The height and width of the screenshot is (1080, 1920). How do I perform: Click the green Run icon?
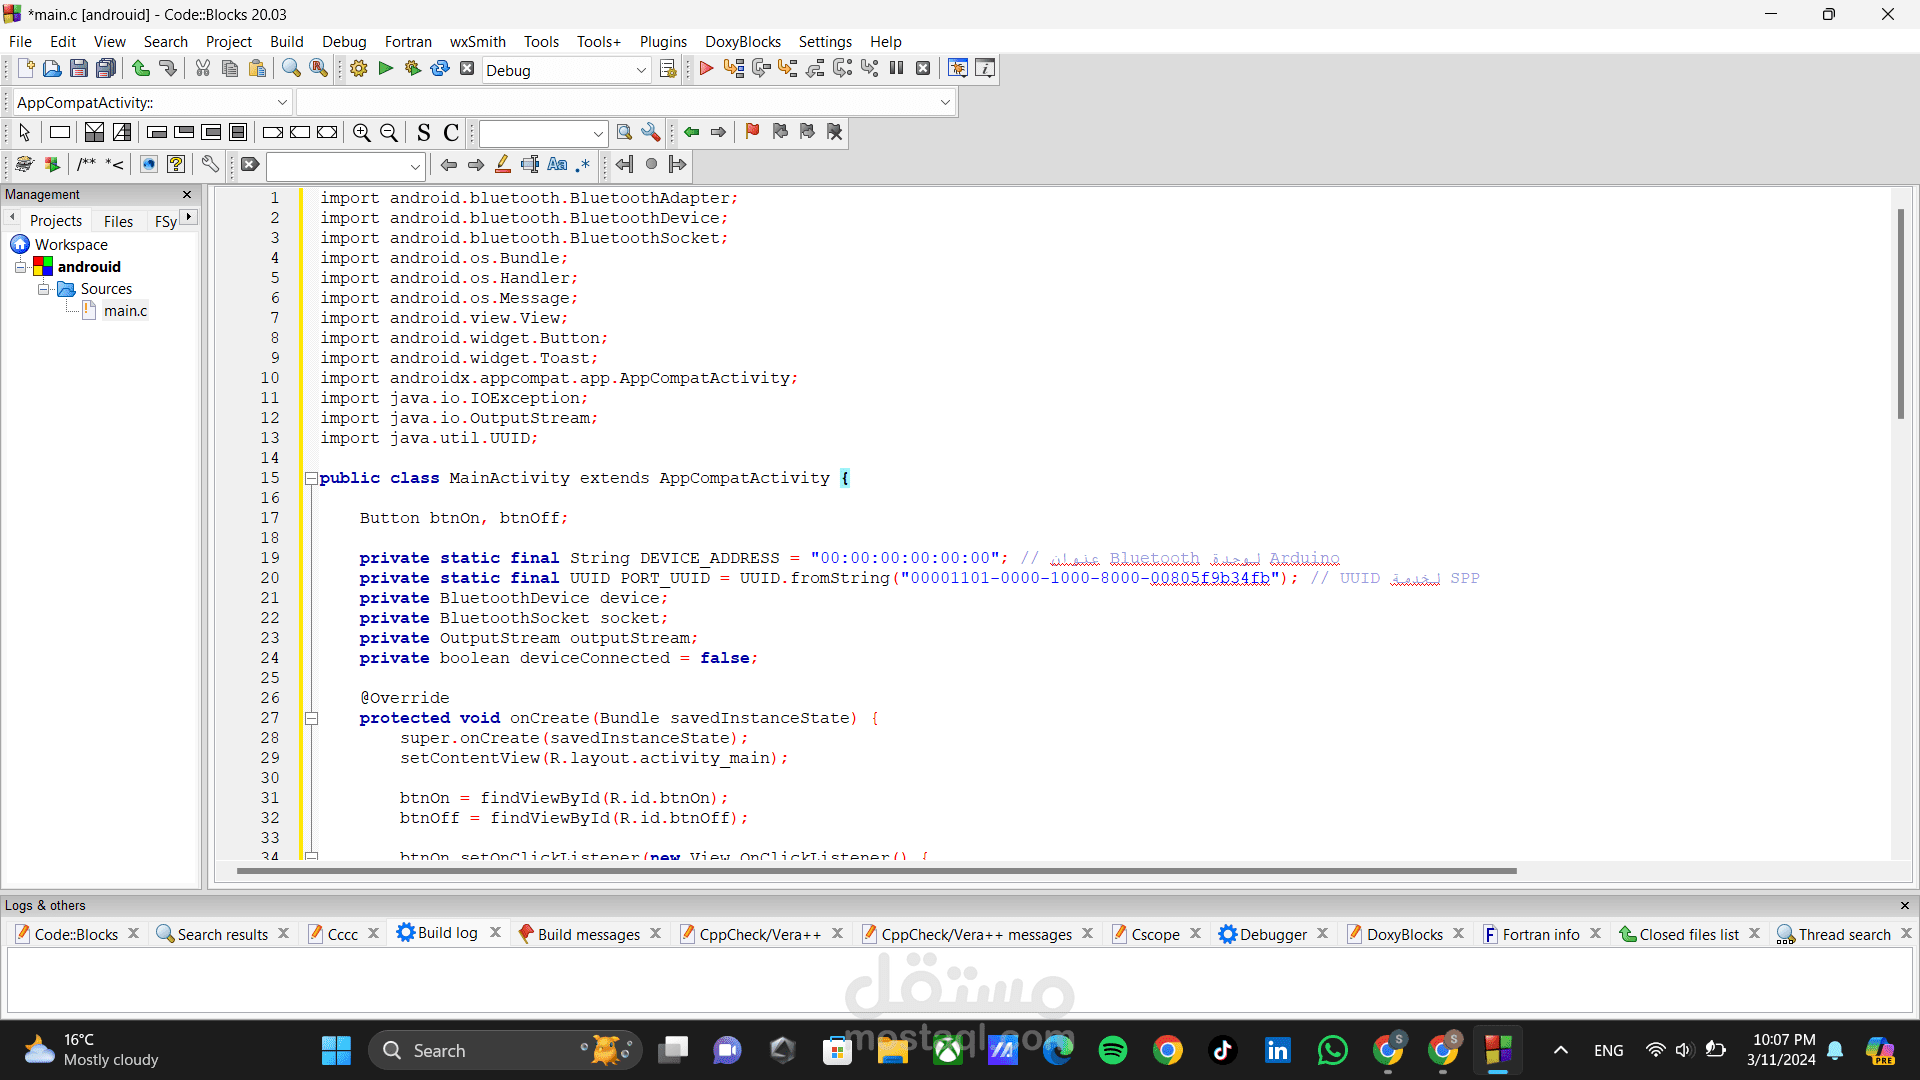[386, 69]
